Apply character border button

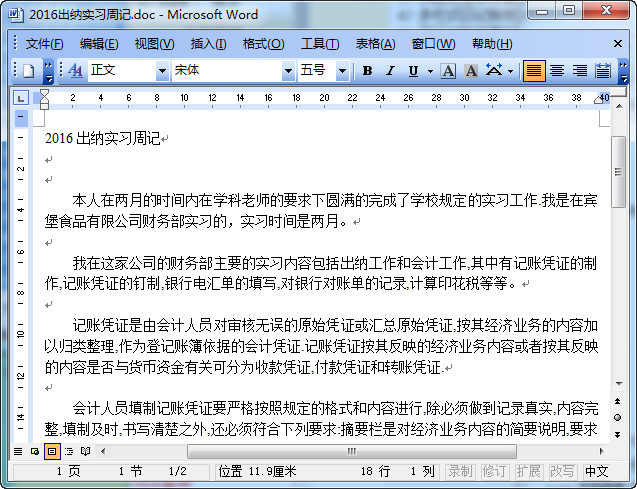(448, 71)
